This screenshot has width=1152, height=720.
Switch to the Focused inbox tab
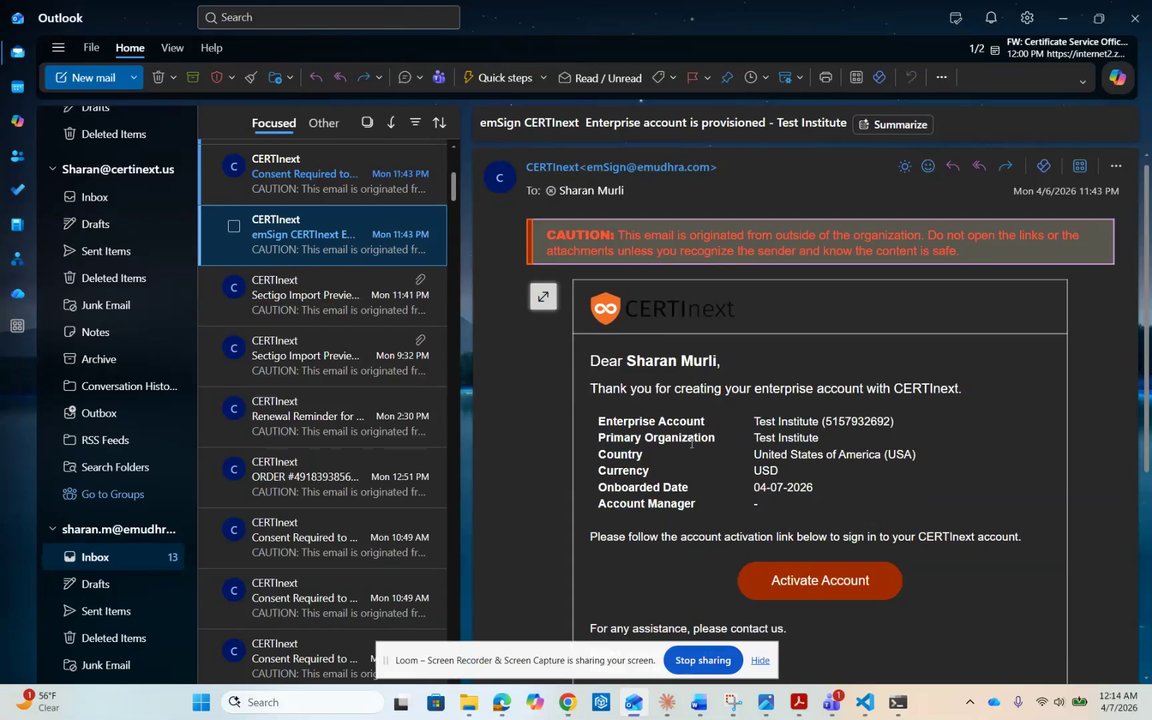coord(273,123)
